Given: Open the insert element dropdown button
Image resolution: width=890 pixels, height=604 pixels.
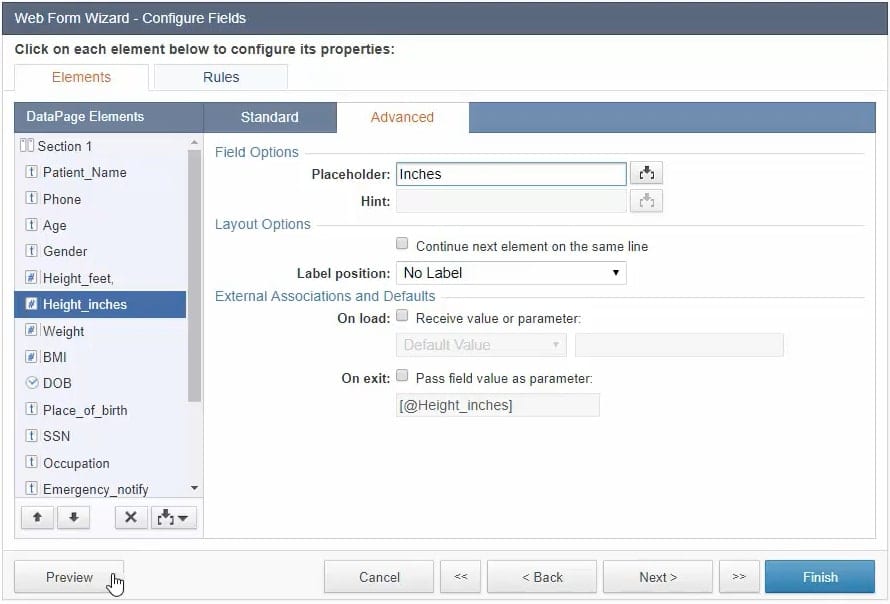Looking at the screenshot, I should [x=173, y=517].
